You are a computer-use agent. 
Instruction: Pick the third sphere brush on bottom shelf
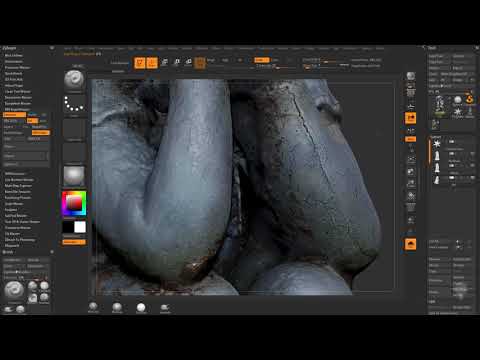pyautogui.click(x=141, y=307)
